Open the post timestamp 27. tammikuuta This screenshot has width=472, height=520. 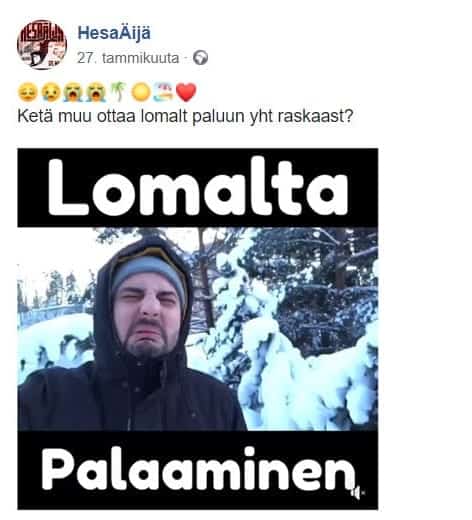coord(128,58)
